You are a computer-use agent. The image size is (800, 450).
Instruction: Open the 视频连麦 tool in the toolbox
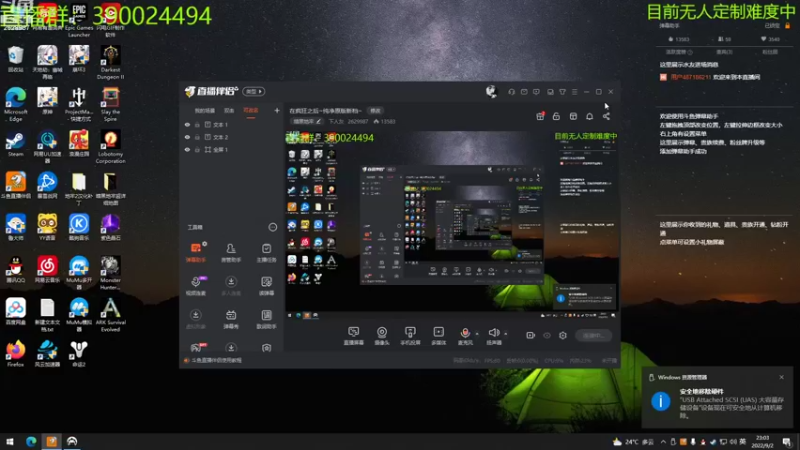[196, 286]
